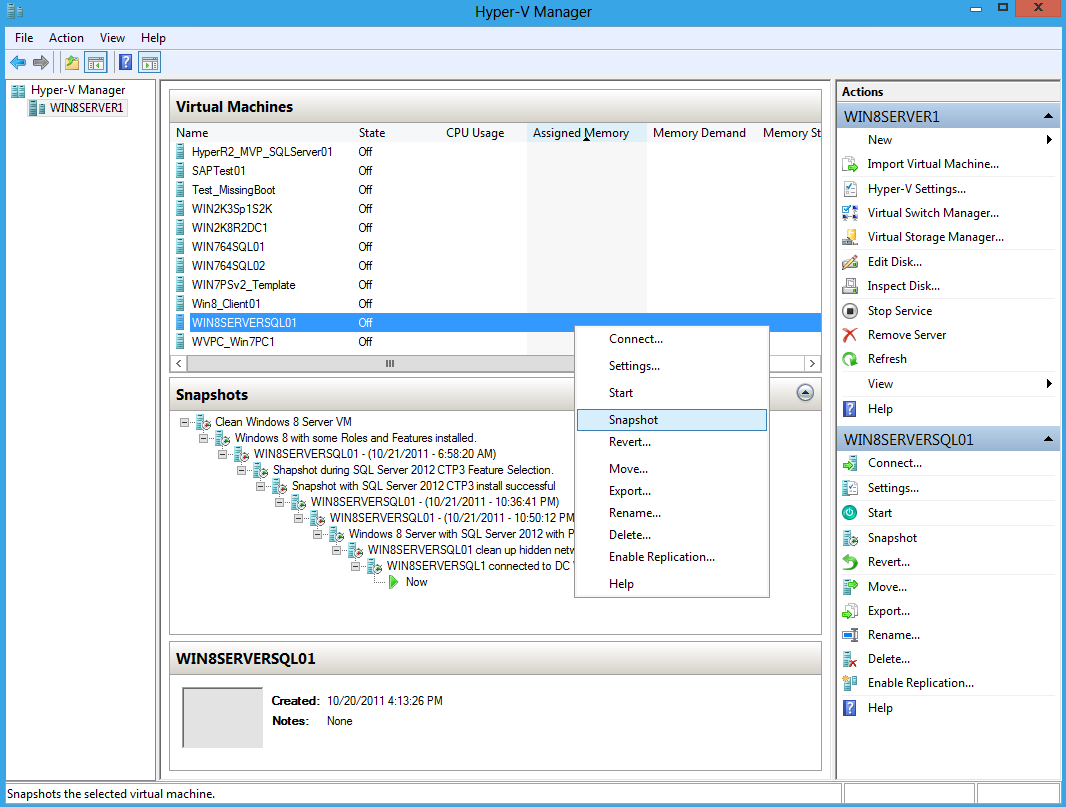Click the Connect icon in WIN8SERVERSQL01 actions
This screenshot has height=807, width=1066.
click(850, 464)
